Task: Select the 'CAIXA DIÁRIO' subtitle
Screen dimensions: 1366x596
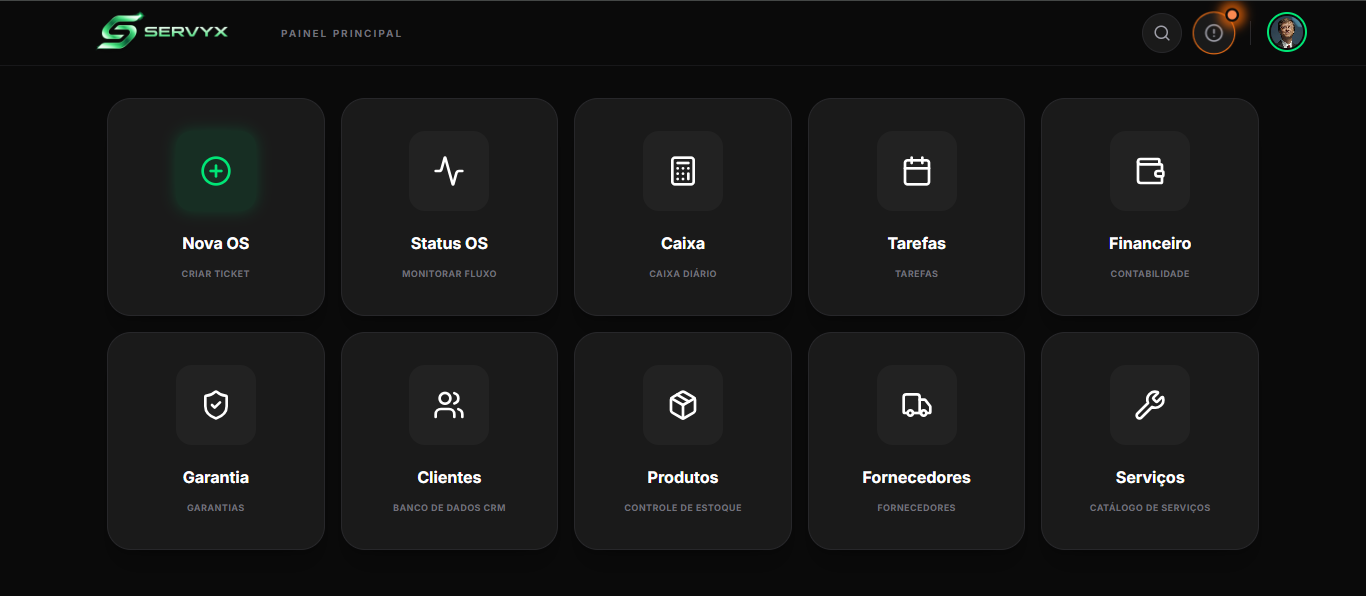Action: (x=683, y=274)
